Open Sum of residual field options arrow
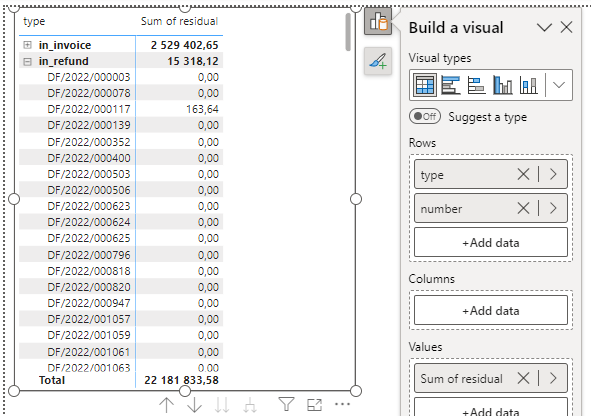 click(x=553, y=378)
